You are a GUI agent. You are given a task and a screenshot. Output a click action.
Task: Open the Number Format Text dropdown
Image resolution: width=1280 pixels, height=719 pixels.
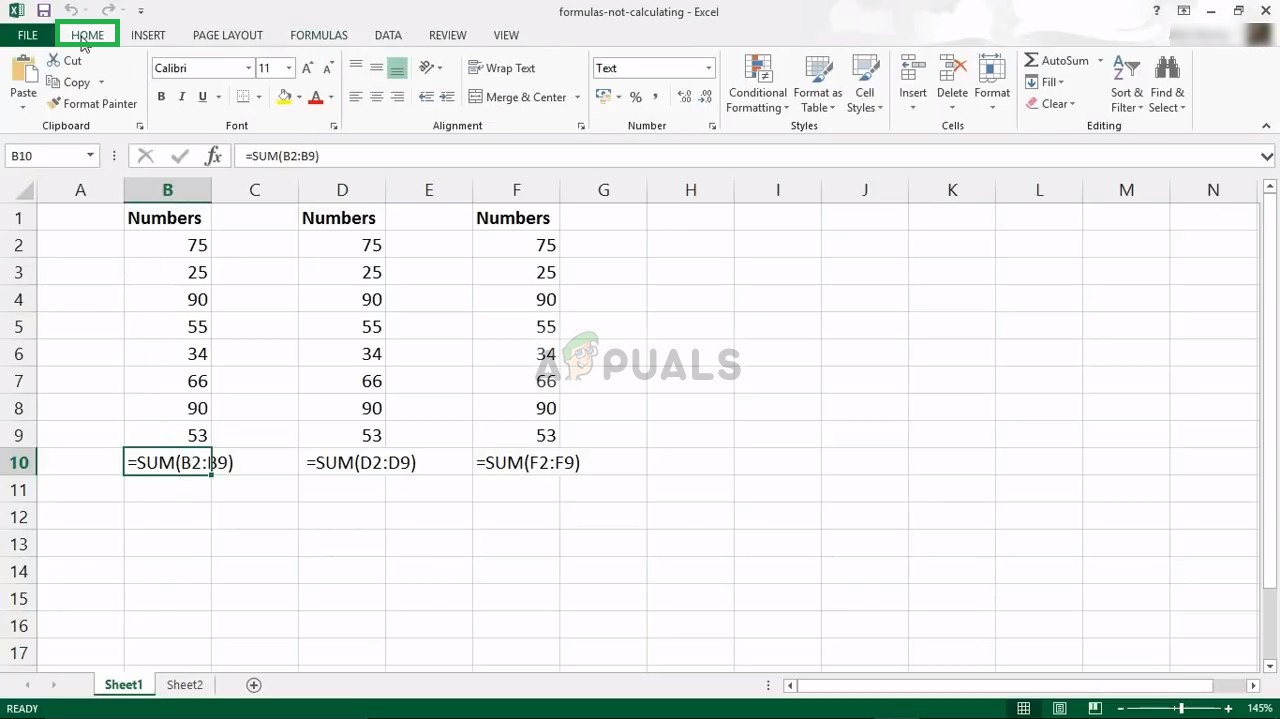(x=708, y=68)
